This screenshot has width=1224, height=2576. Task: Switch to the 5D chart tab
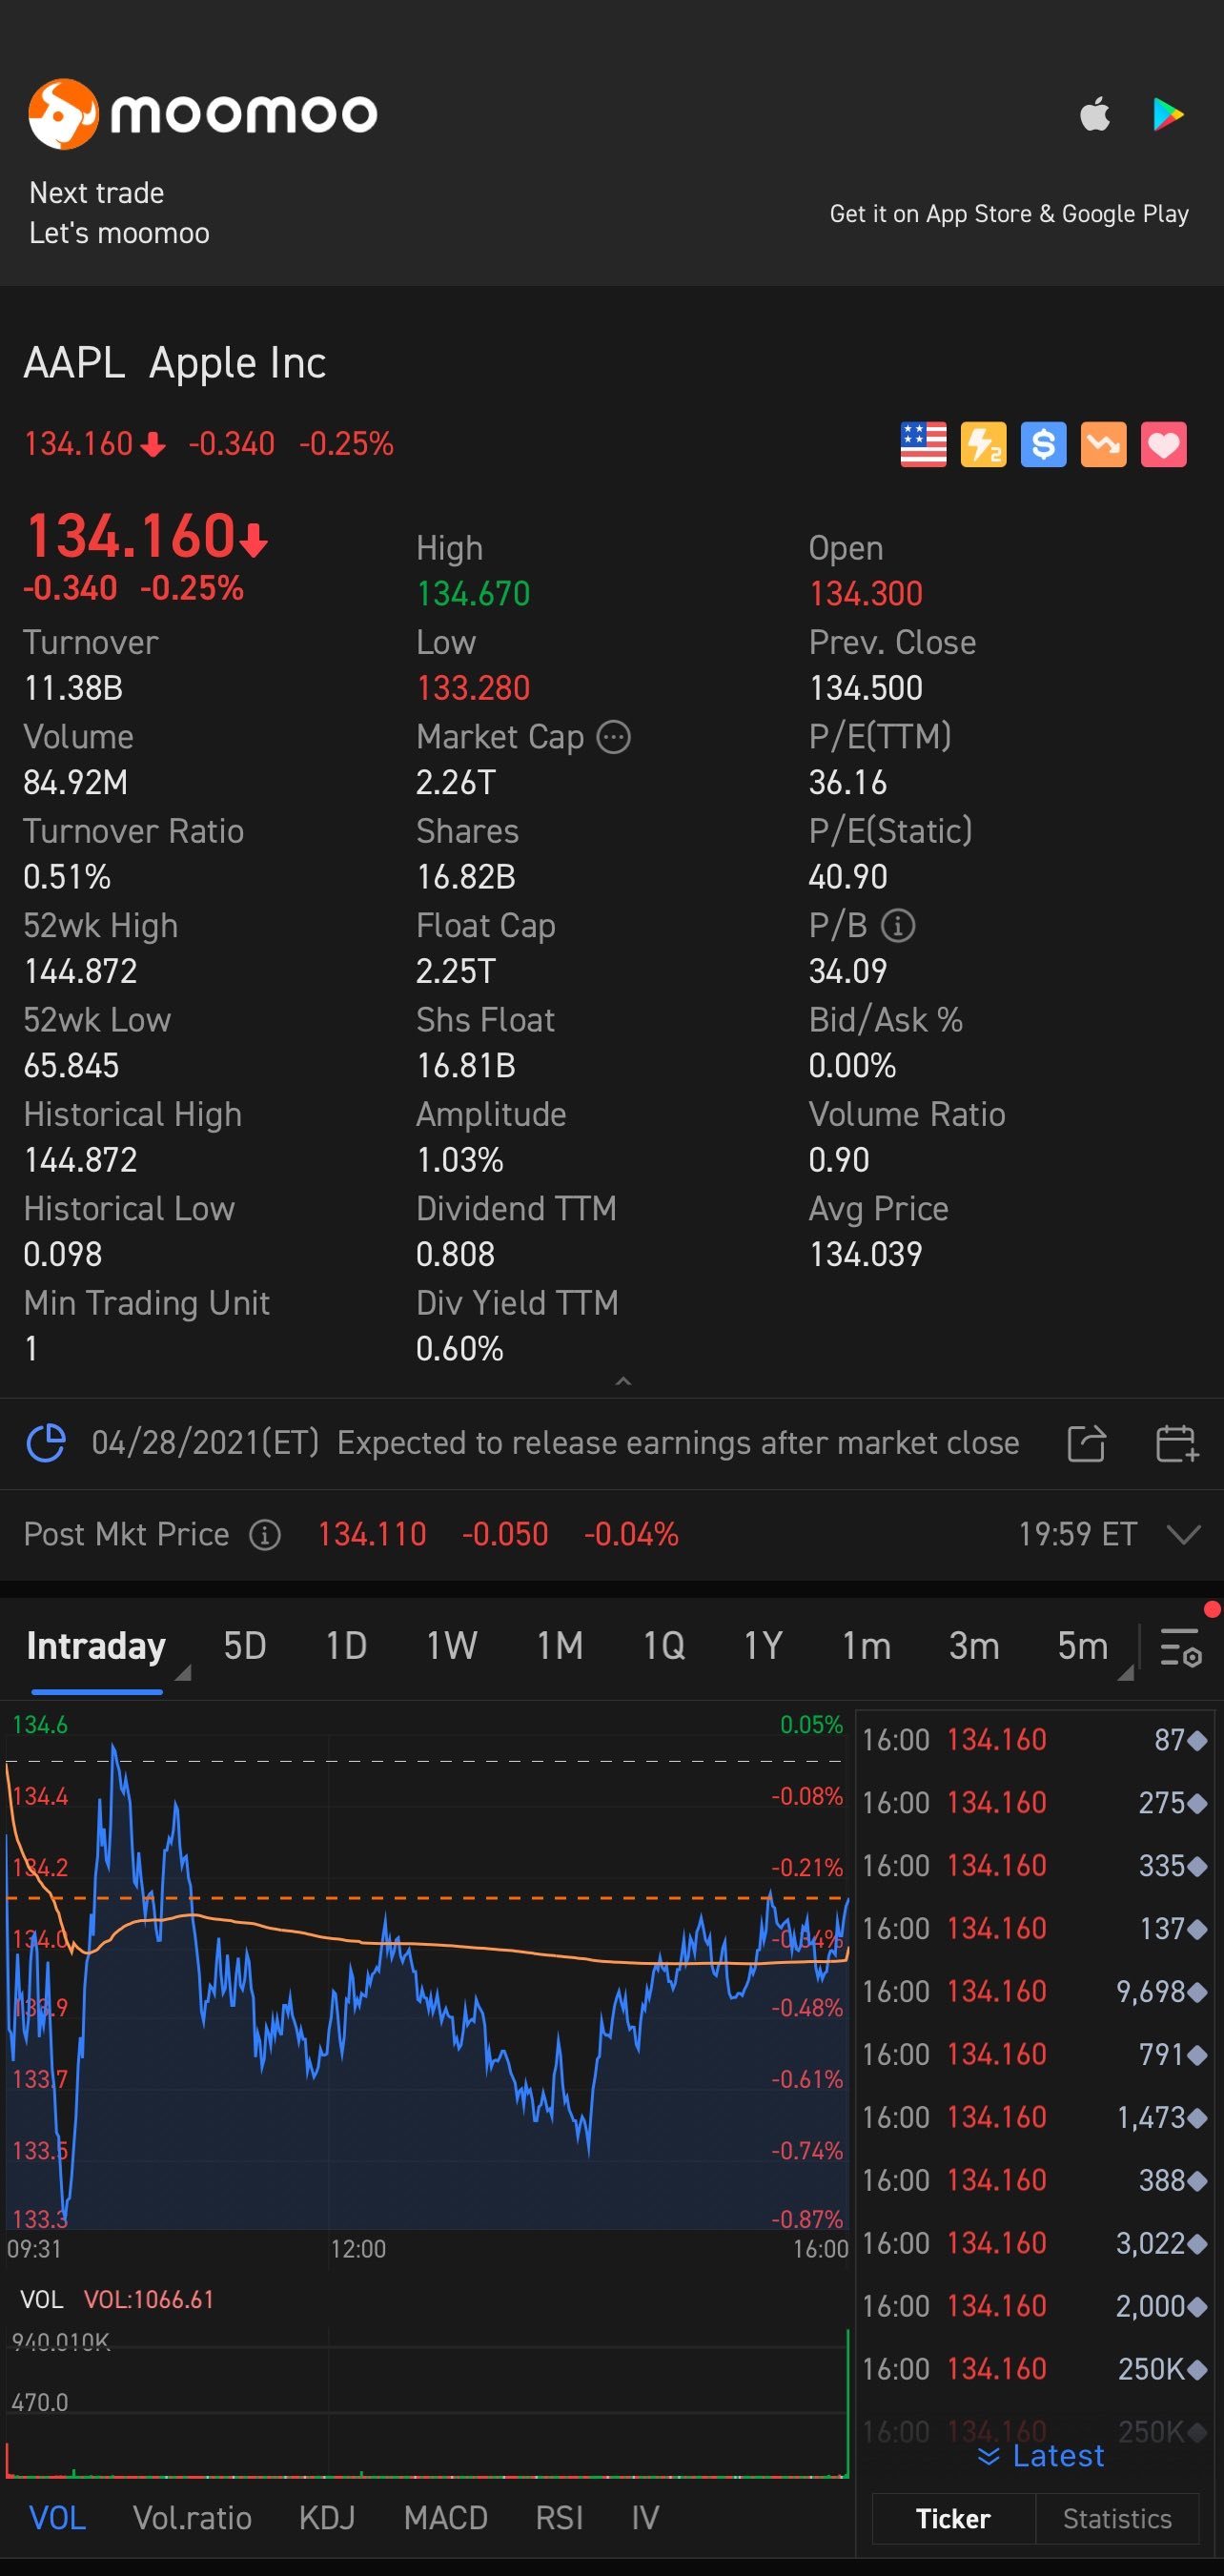245,1646
